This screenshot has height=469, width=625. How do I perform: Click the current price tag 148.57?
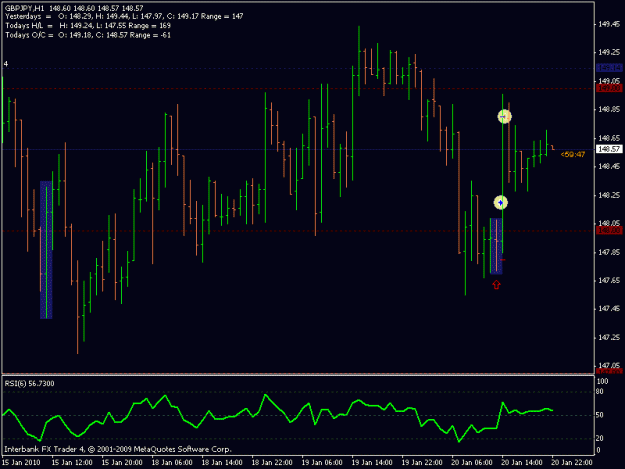coord(609,149)
